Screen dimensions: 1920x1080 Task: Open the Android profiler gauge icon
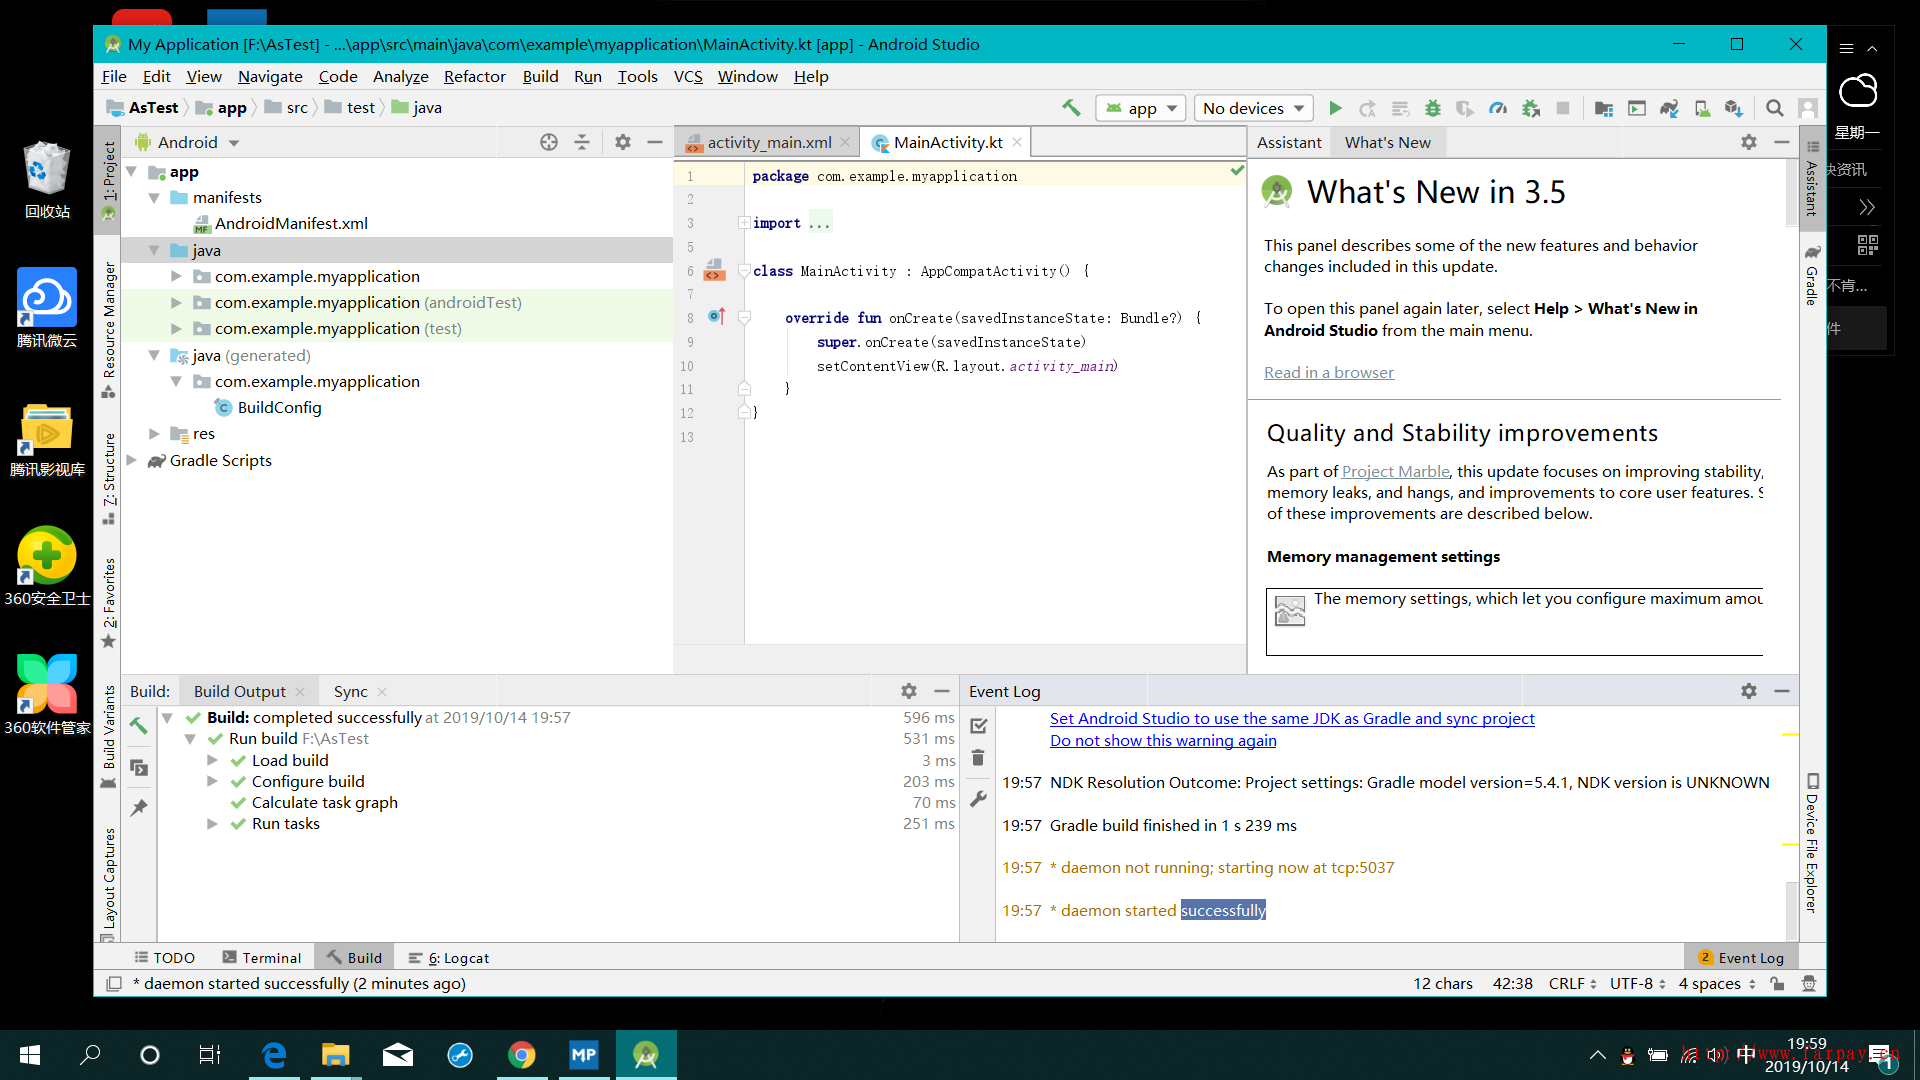[1498, 108]
